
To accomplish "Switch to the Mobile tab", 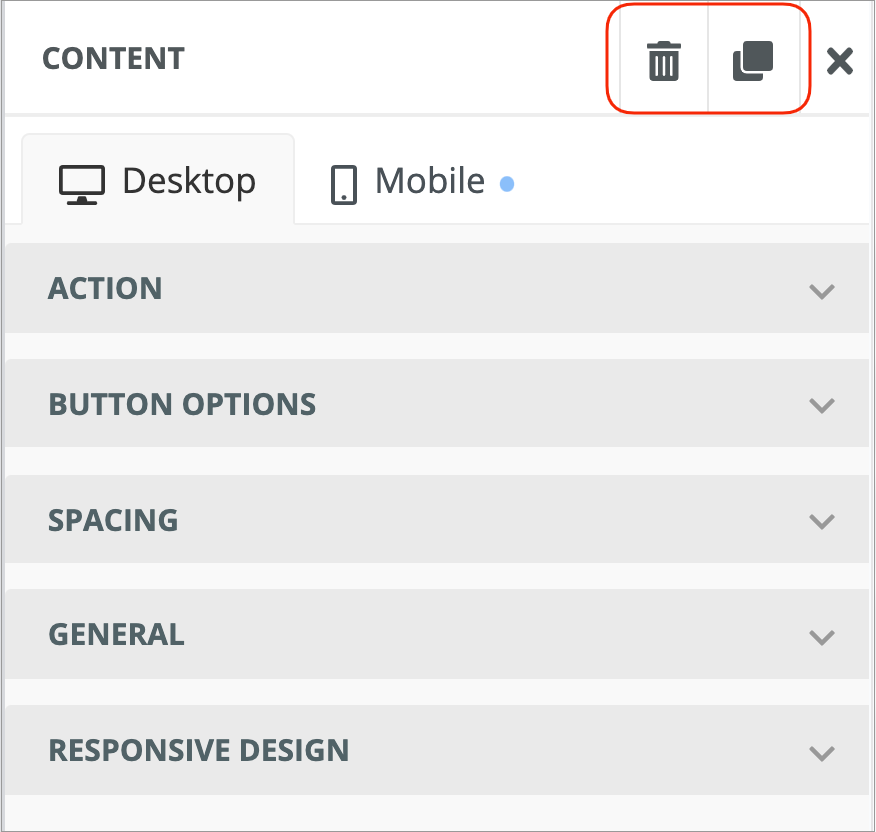I will point(420,182).
